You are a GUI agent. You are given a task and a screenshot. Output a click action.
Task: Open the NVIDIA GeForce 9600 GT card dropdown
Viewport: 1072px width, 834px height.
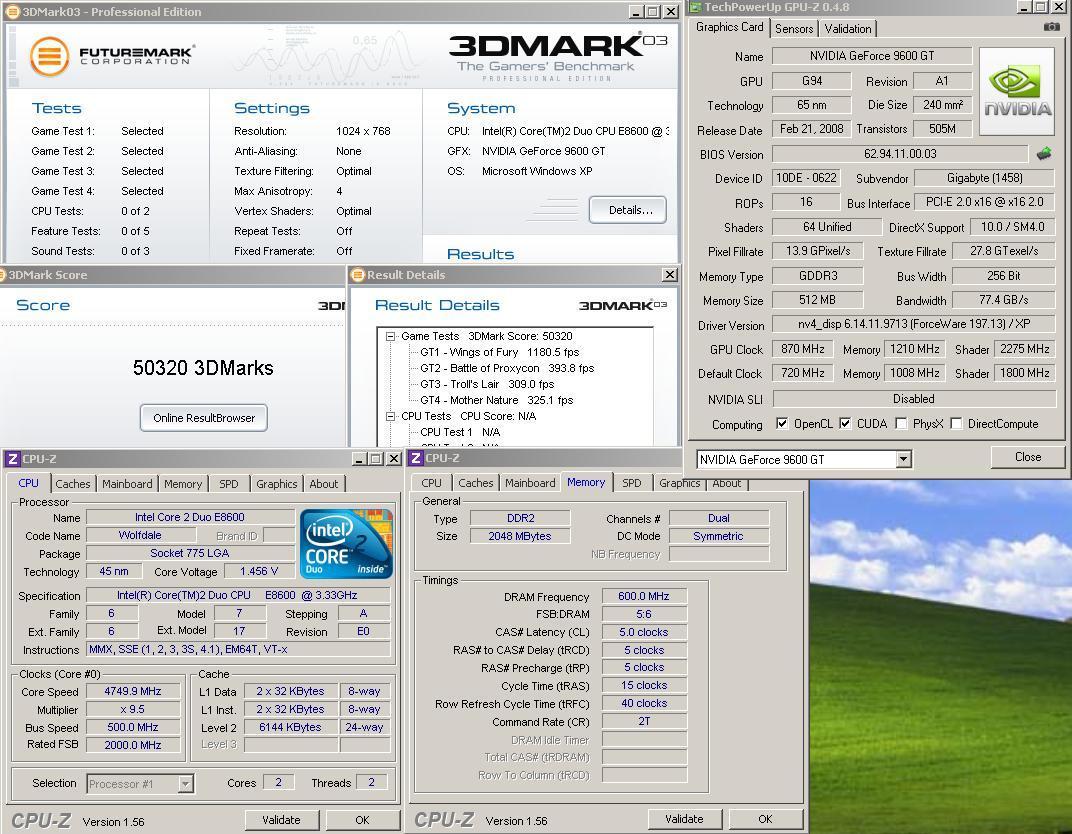coord(904,459)
